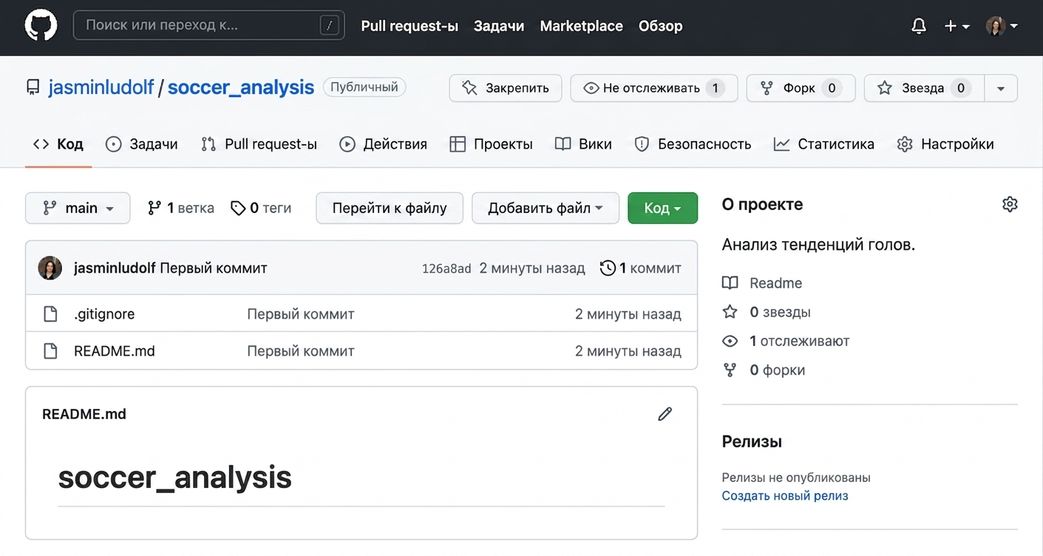Click the Закрепить pin button
This screenshot has height=556, width=1043.
coord(506,88)
